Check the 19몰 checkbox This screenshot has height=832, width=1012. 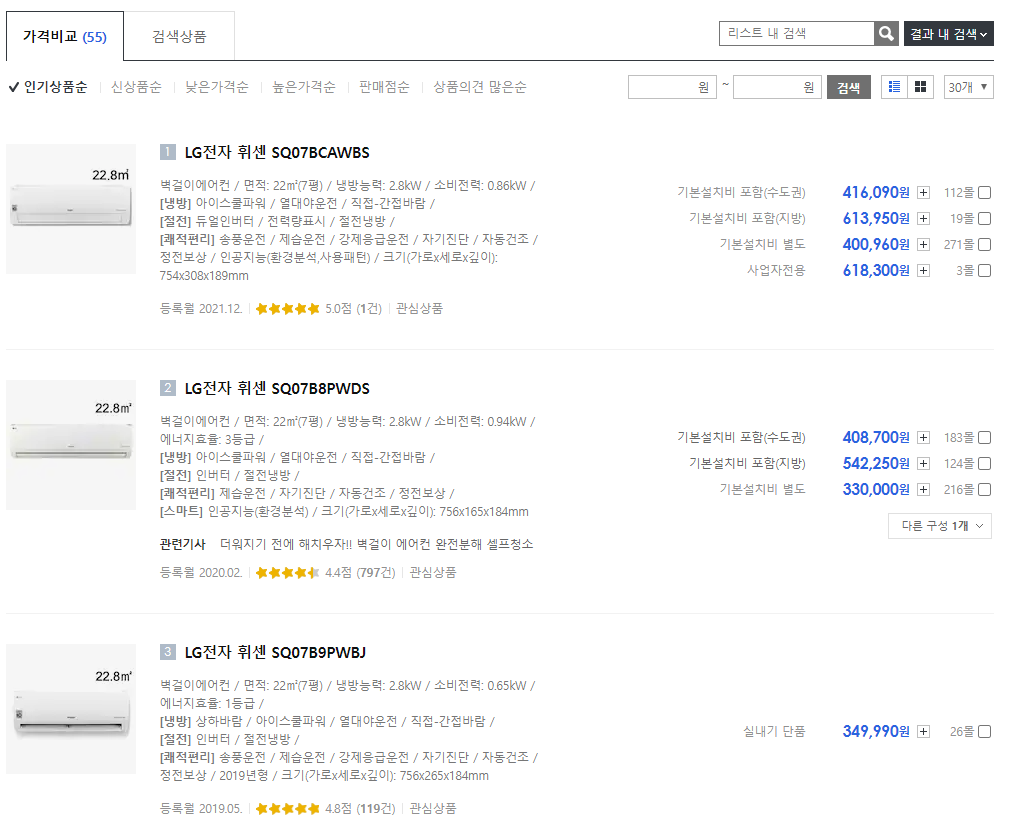[984, 219]
